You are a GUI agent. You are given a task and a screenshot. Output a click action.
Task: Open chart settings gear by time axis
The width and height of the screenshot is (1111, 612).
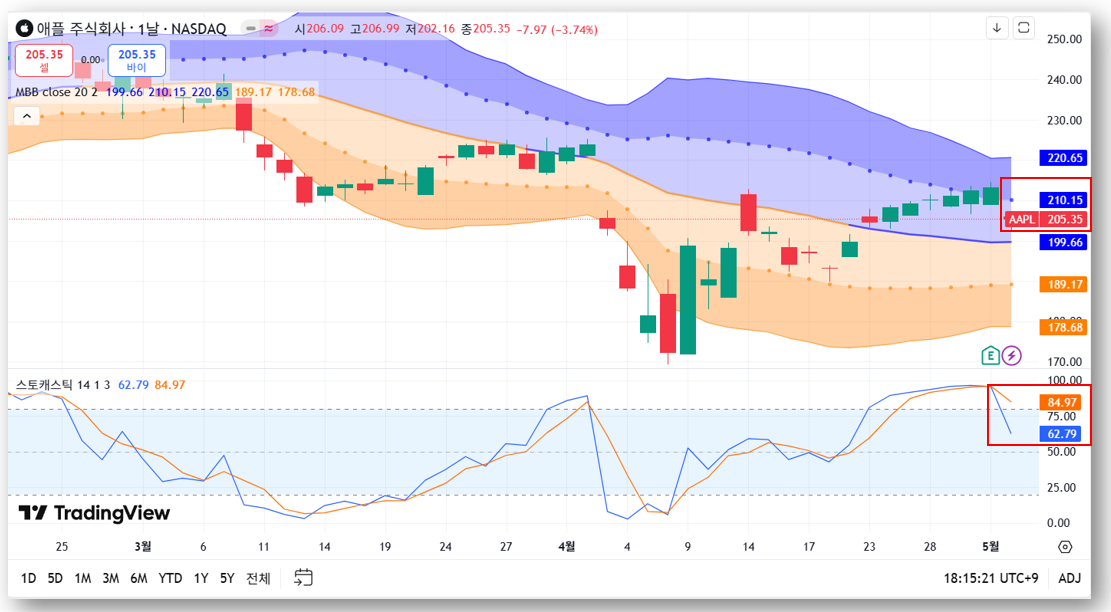1065,547
